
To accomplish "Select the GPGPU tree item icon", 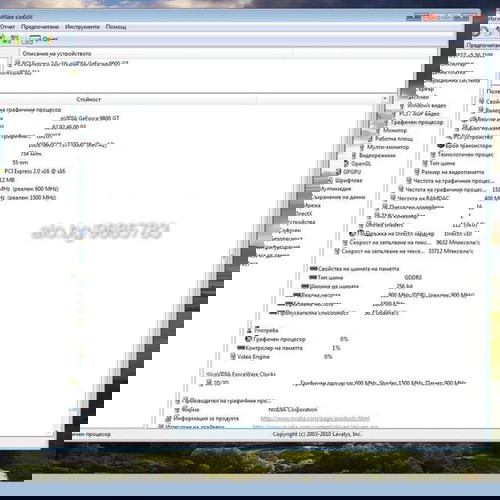I will point(338,172).
